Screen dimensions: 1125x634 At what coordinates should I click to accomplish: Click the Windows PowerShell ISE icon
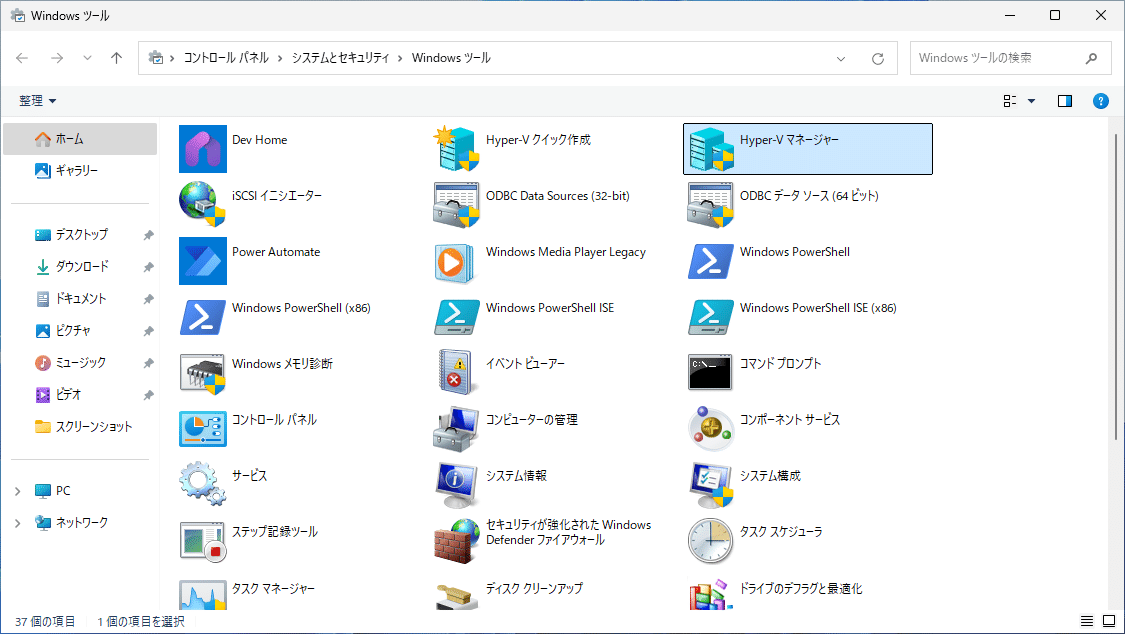pos(456,316)
